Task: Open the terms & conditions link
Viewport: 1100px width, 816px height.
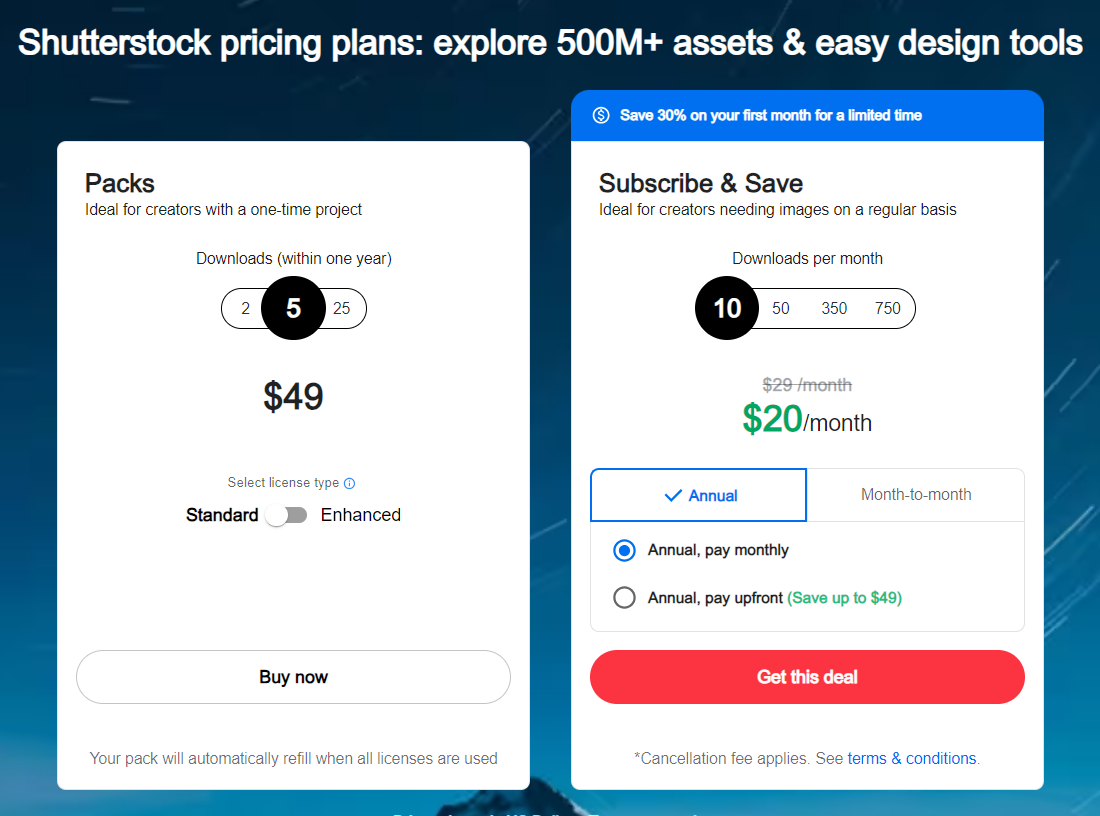Action: [x=912, y=758]
